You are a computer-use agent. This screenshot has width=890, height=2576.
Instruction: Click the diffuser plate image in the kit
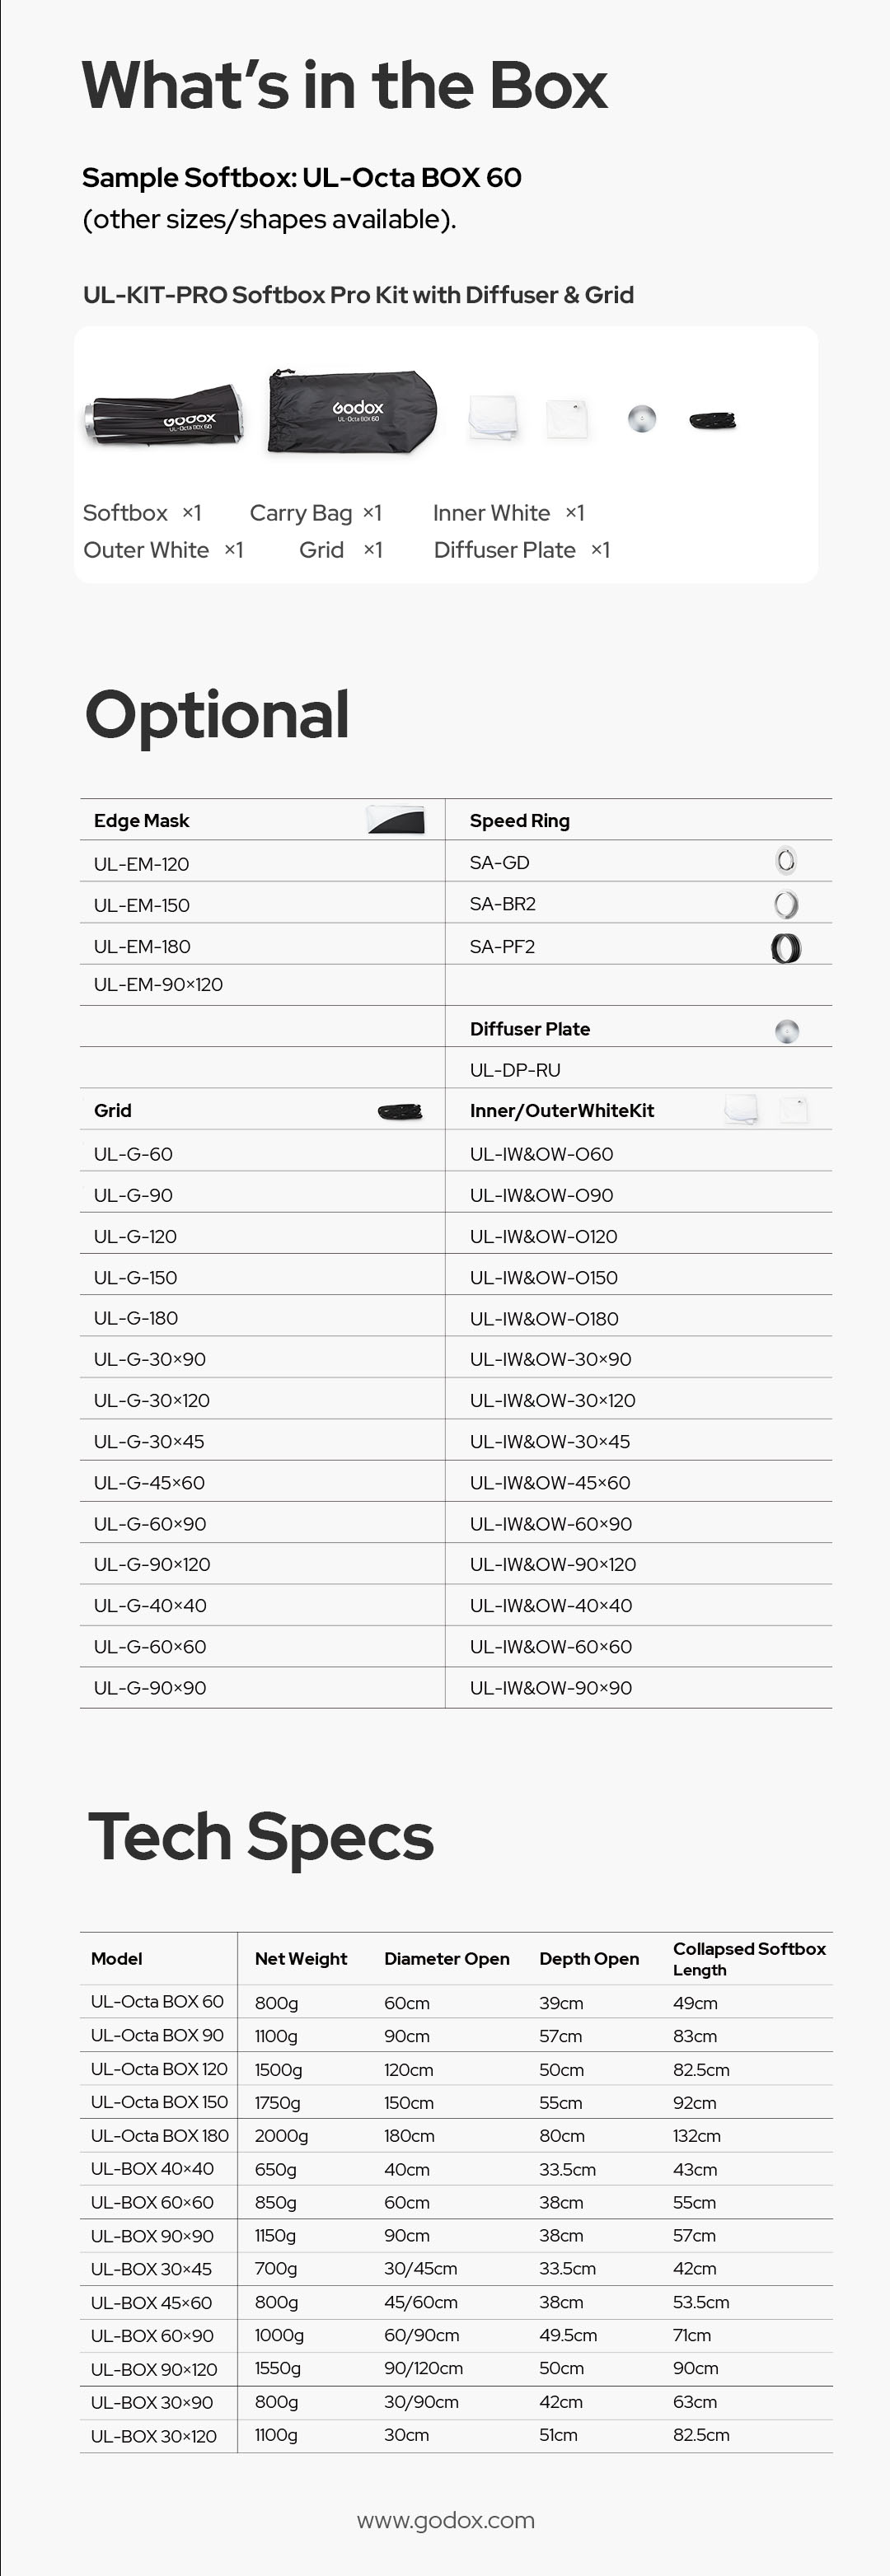(641, 418)
